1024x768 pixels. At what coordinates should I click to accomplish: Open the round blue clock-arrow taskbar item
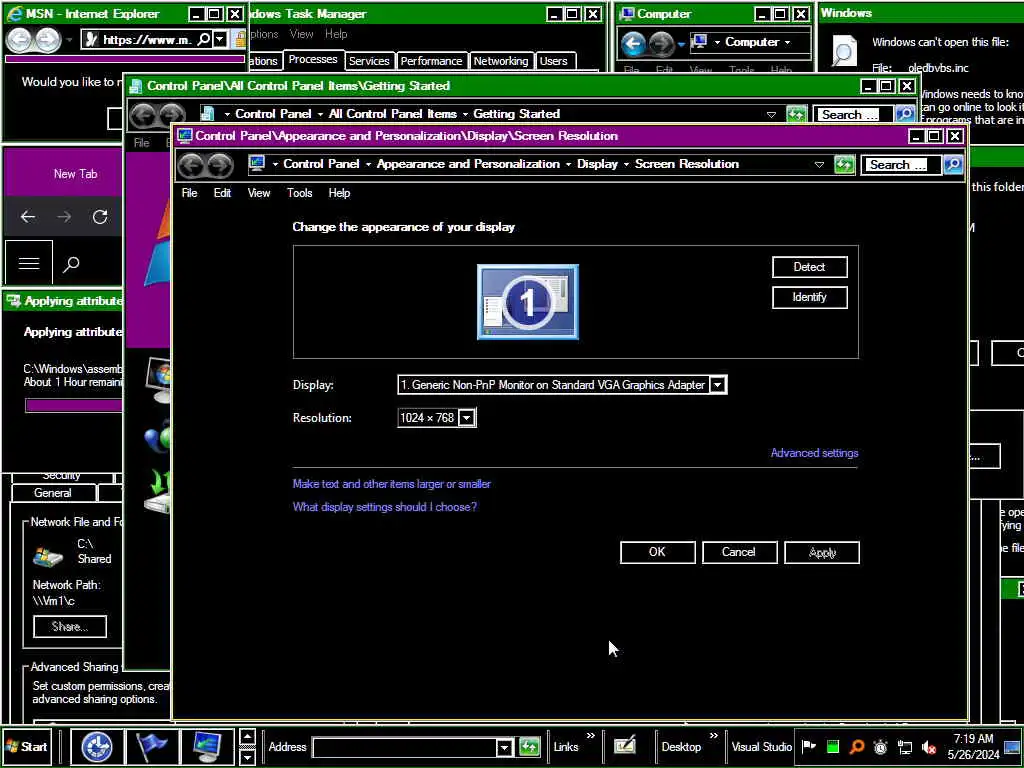pyautogui.click(x=97, y=746)
